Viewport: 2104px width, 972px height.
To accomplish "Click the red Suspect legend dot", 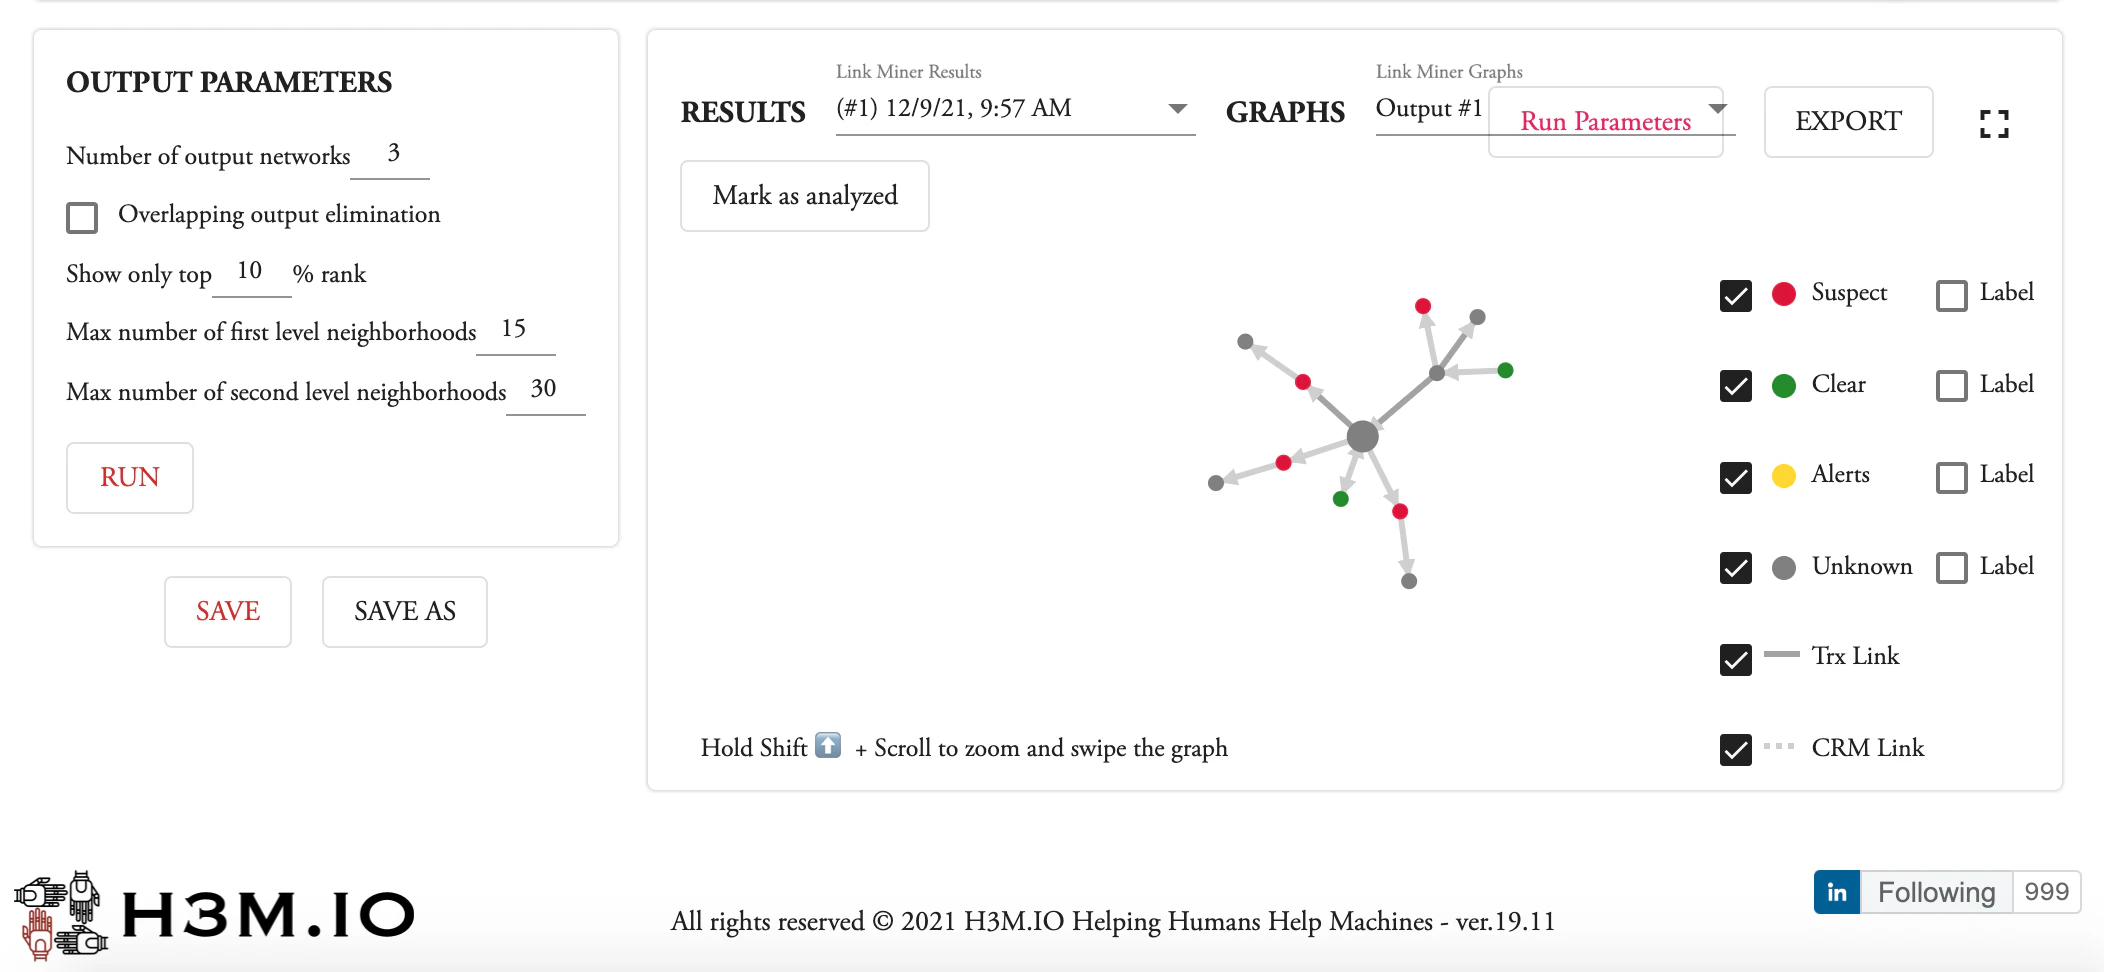I will coord(1784,294).
